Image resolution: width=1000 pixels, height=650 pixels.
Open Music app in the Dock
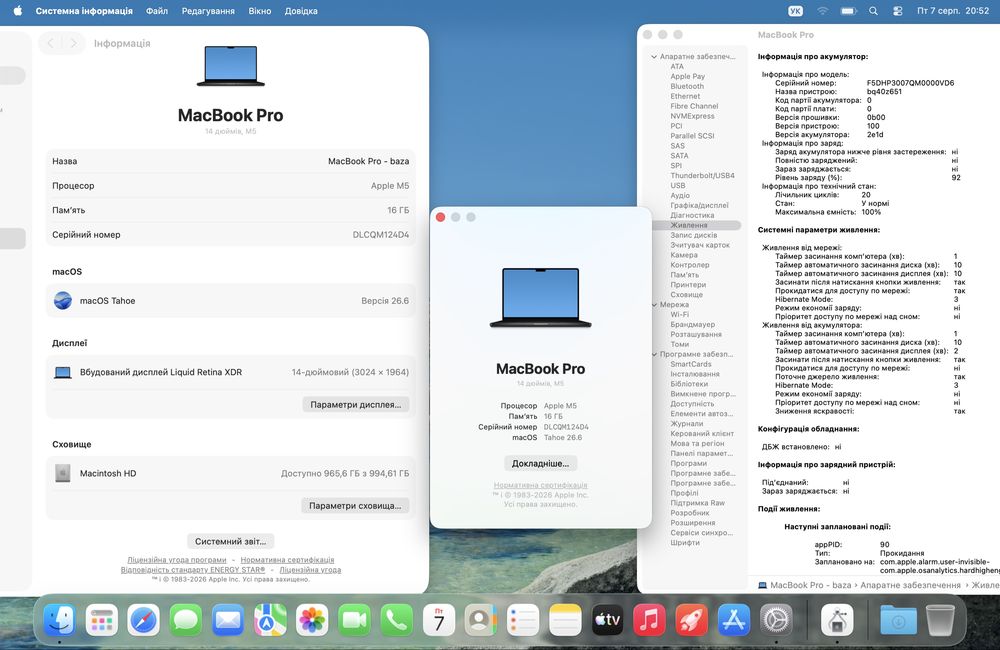point(649,619)
